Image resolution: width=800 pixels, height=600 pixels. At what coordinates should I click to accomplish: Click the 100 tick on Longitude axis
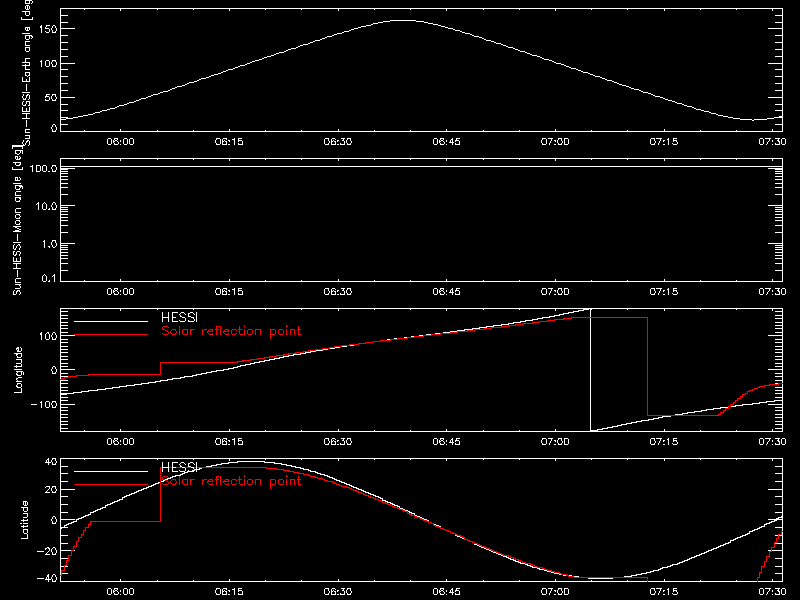[x=48, y=336]
